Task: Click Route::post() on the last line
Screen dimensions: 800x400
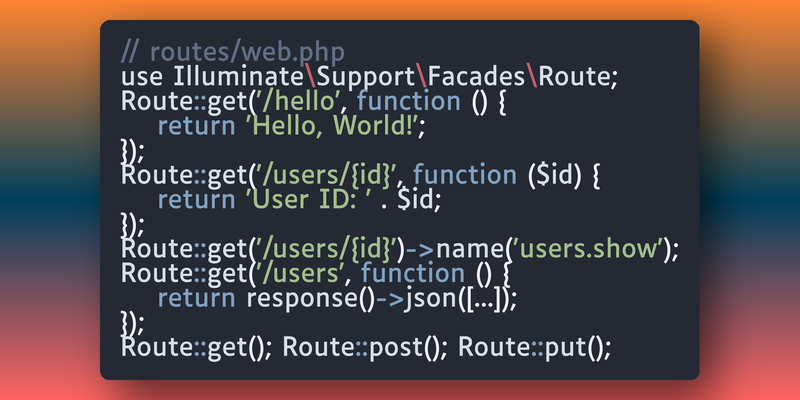Action: click(365, 347)
